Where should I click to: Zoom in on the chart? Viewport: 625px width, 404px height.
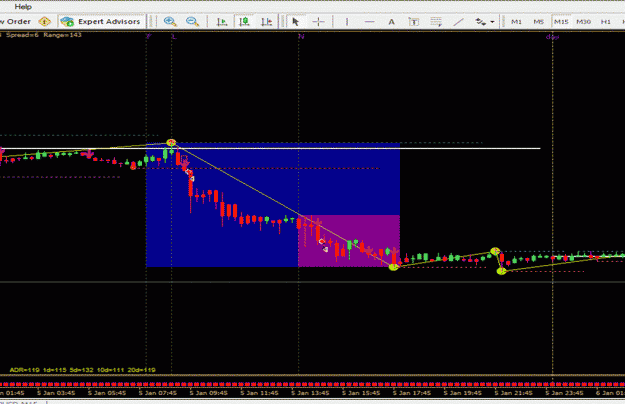coord(170,22)
